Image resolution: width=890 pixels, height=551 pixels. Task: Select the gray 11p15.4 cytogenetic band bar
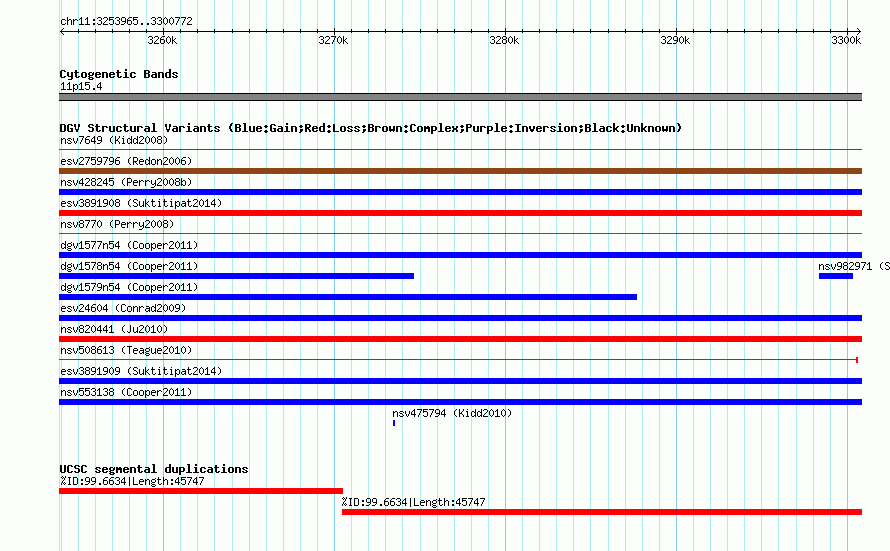[x=460, y=97]
